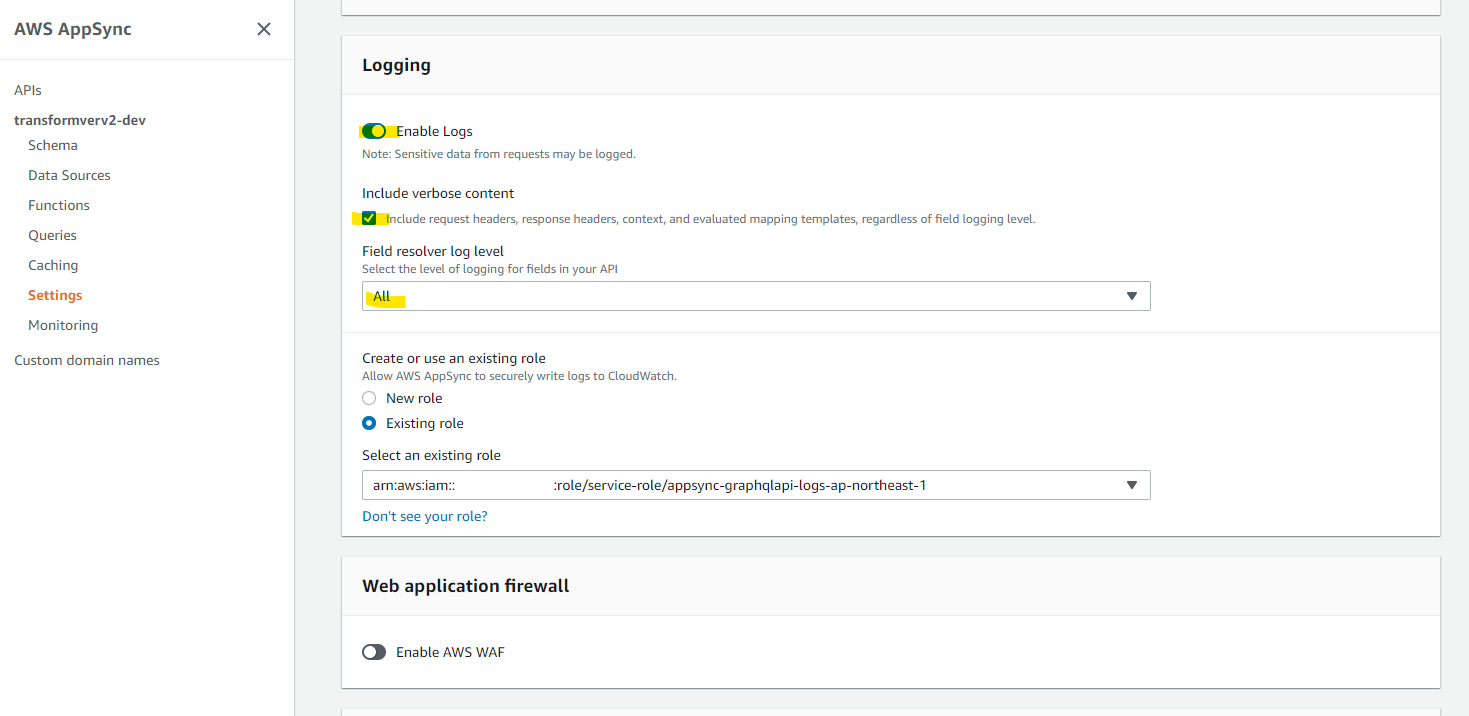
Task: Select Settings in the side navigation
Action: click(55, 295)
